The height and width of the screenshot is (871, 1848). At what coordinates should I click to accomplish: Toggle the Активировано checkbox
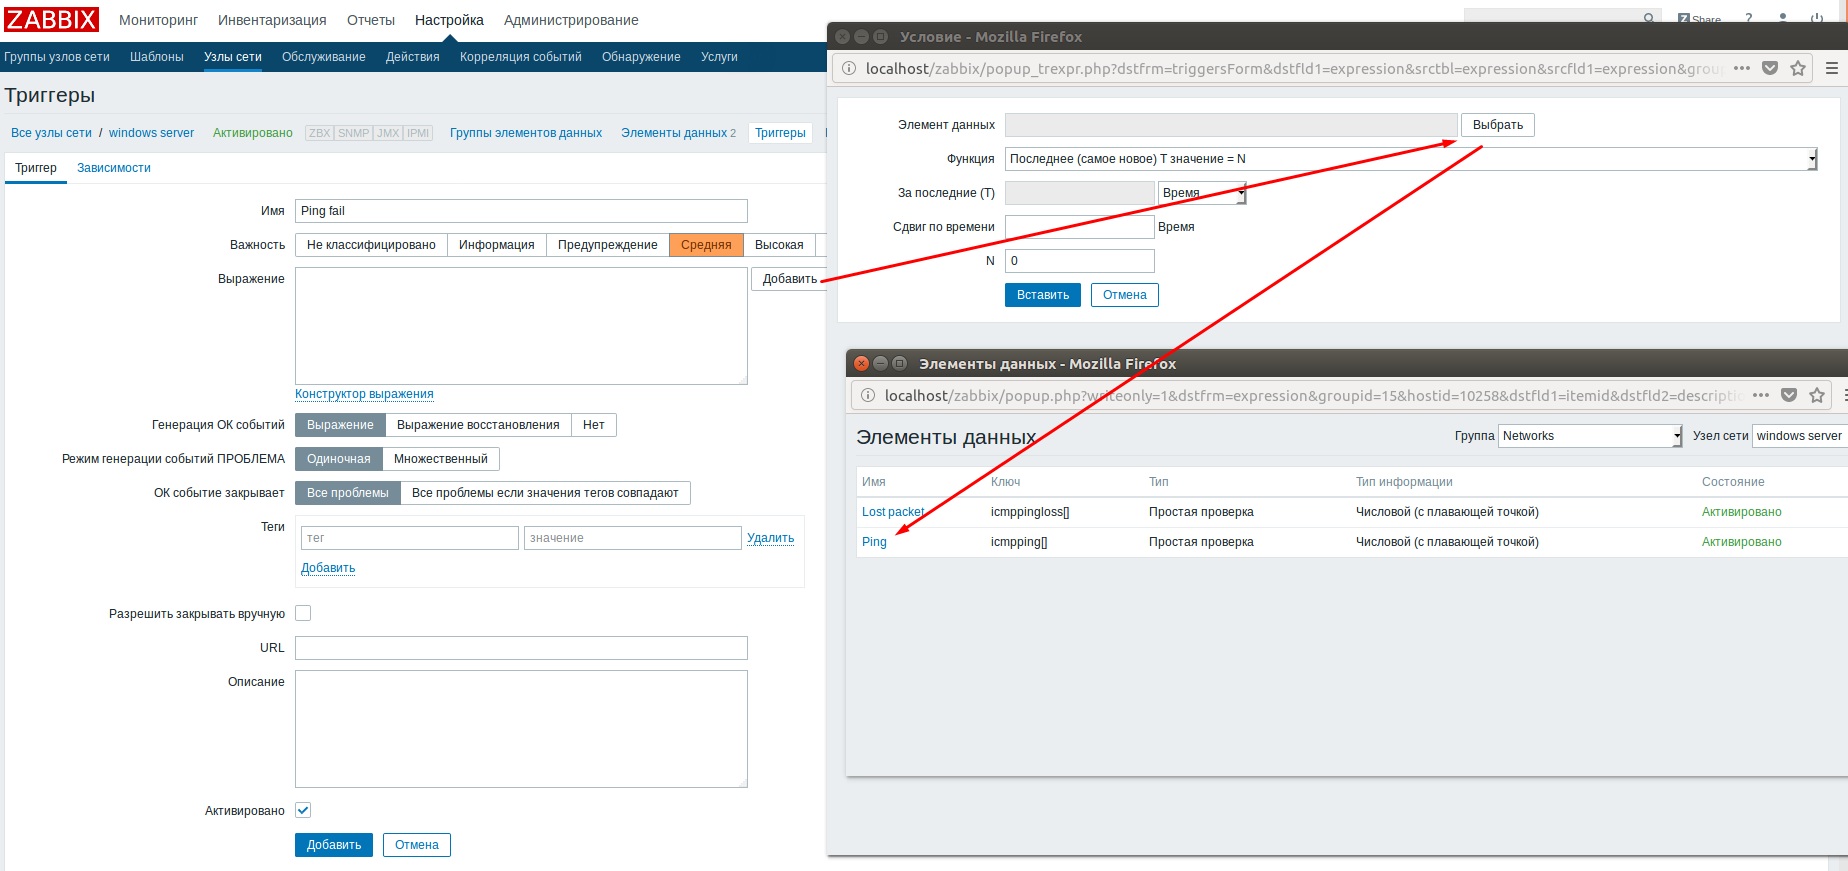pos(303,810)
